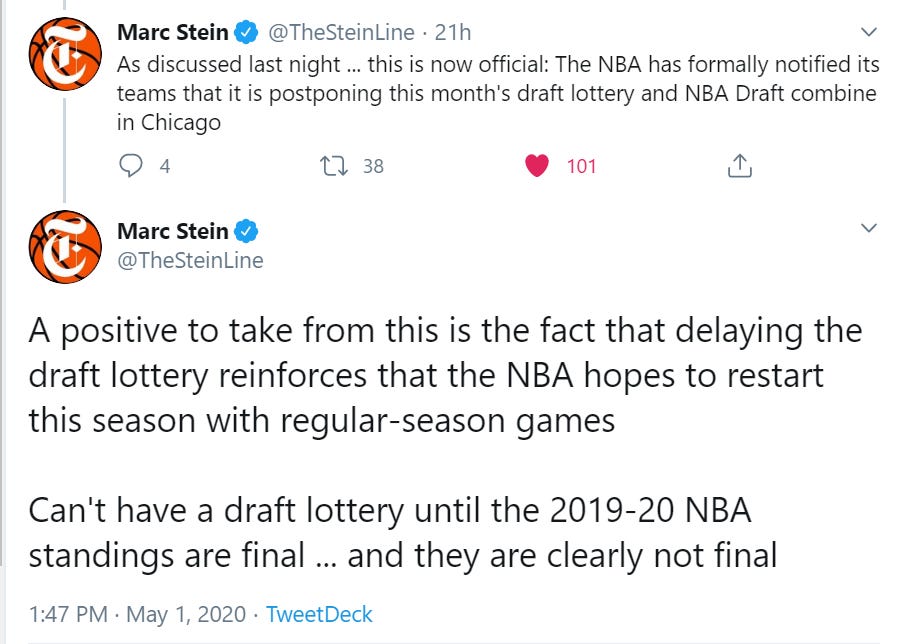Image resolution: width=900 pixels, height=644 pixels.
Task: Share the first tweet via share icon
Action: 739,166
